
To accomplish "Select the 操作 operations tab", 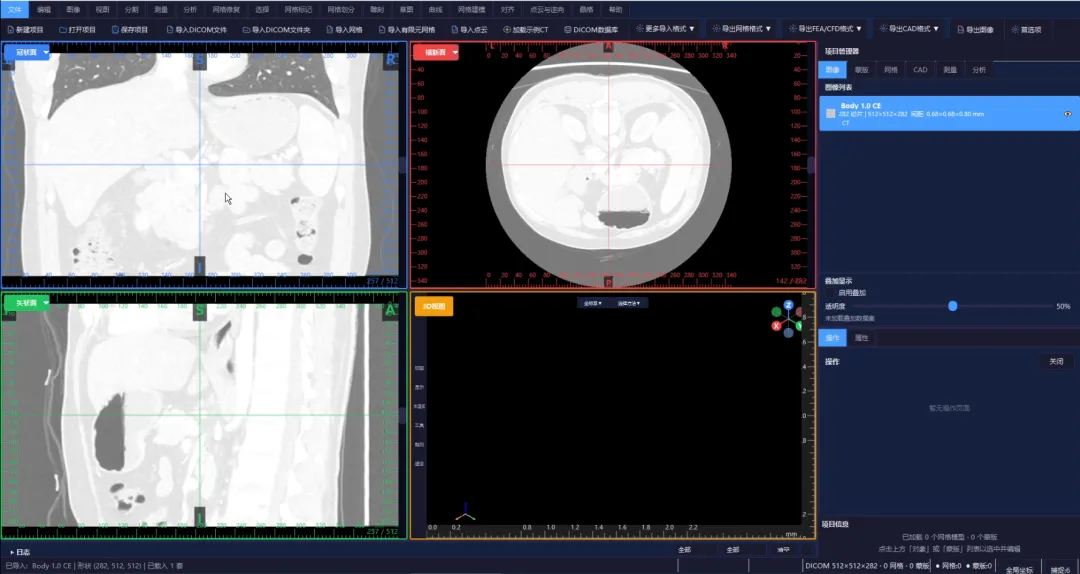I will (833, 338).
